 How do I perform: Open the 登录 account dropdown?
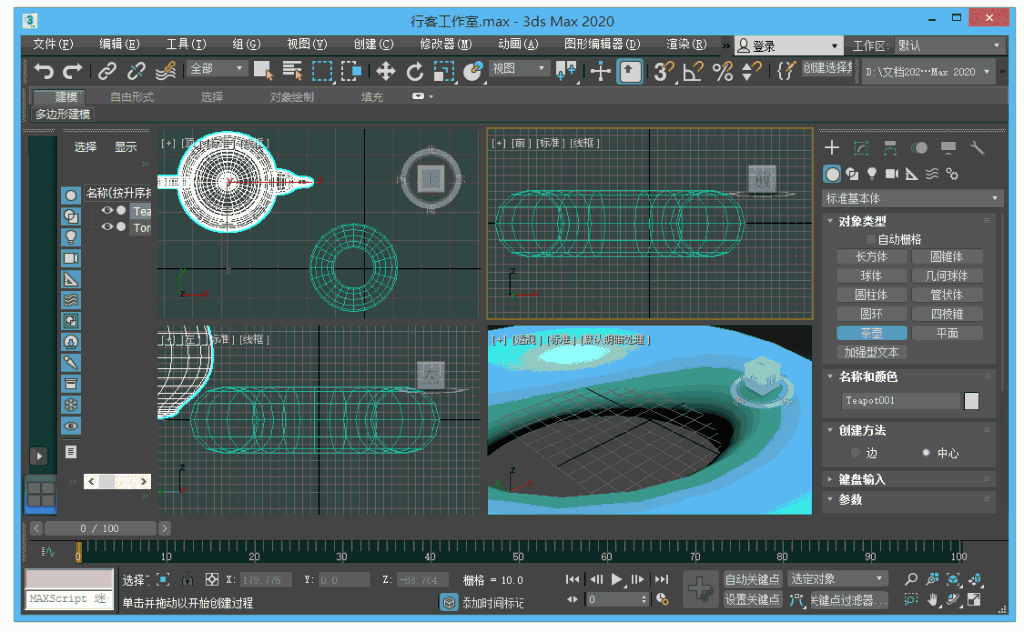point(788,46)
